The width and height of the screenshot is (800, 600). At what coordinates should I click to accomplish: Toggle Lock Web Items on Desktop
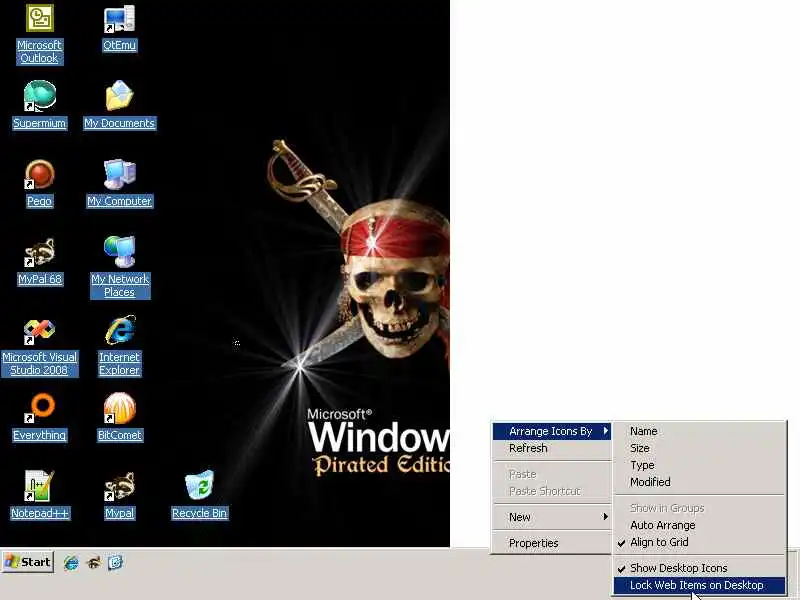[x=699, y=585]
